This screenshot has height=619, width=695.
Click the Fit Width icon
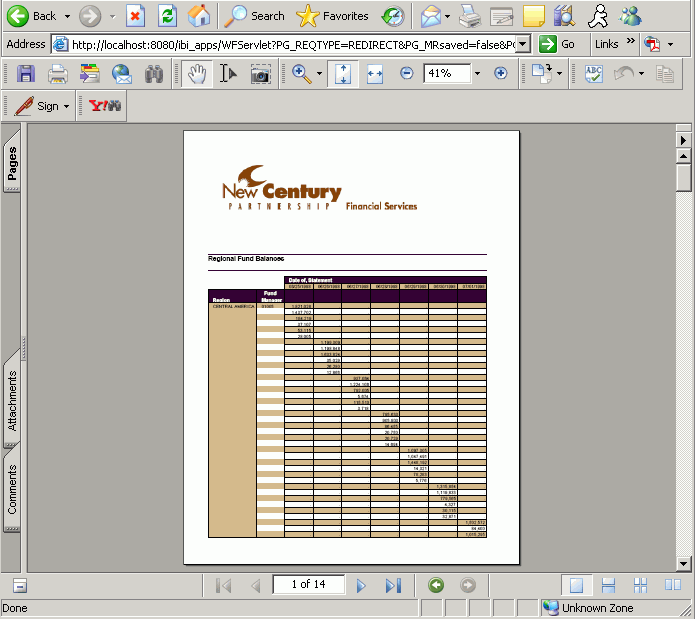(x=375, y=74)
